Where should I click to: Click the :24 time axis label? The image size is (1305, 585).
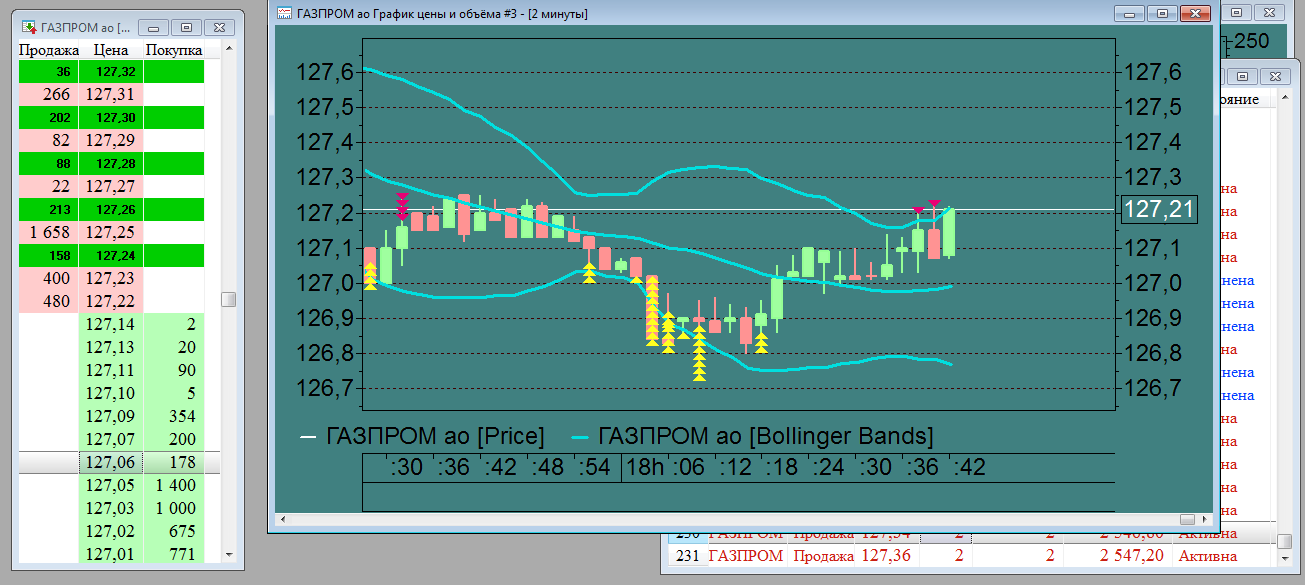(x=829, y=468)
